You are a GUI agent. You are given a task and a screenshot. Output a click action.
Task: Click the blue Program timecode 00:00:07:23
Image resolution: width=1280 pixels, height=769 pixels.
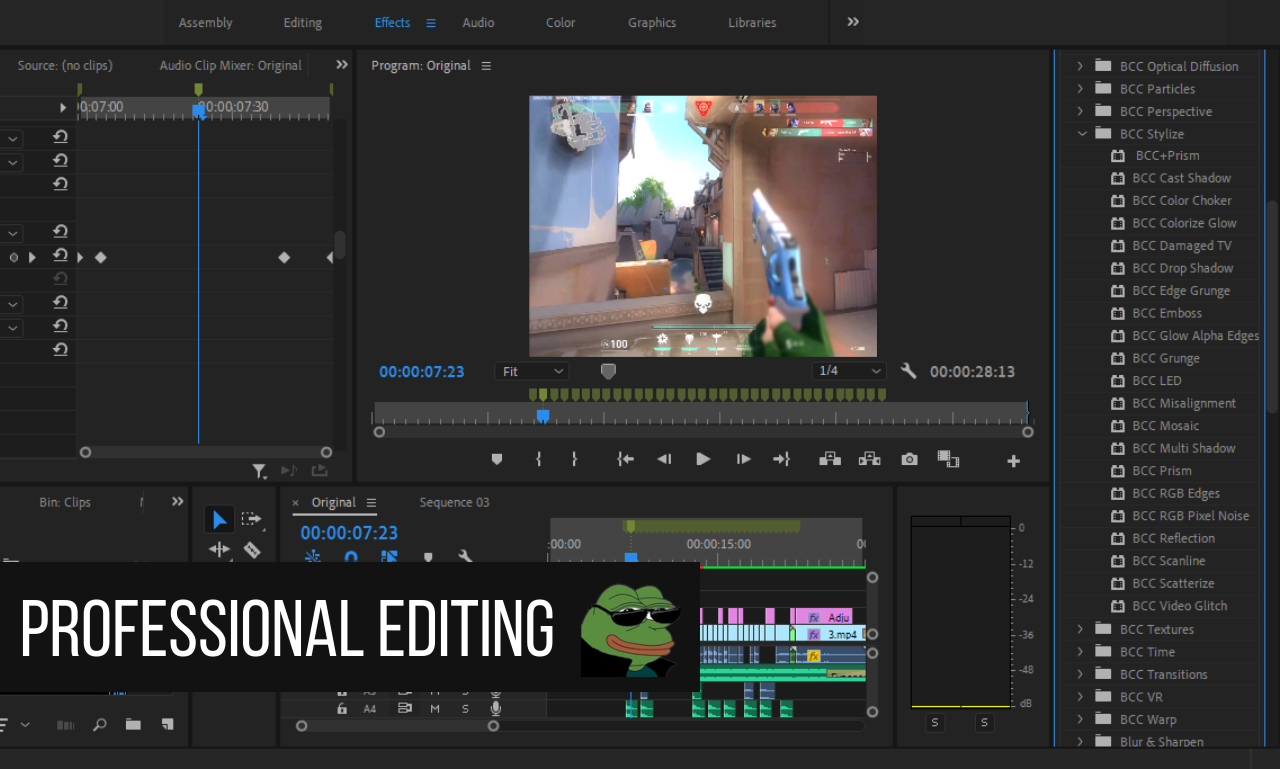[422, 371]
